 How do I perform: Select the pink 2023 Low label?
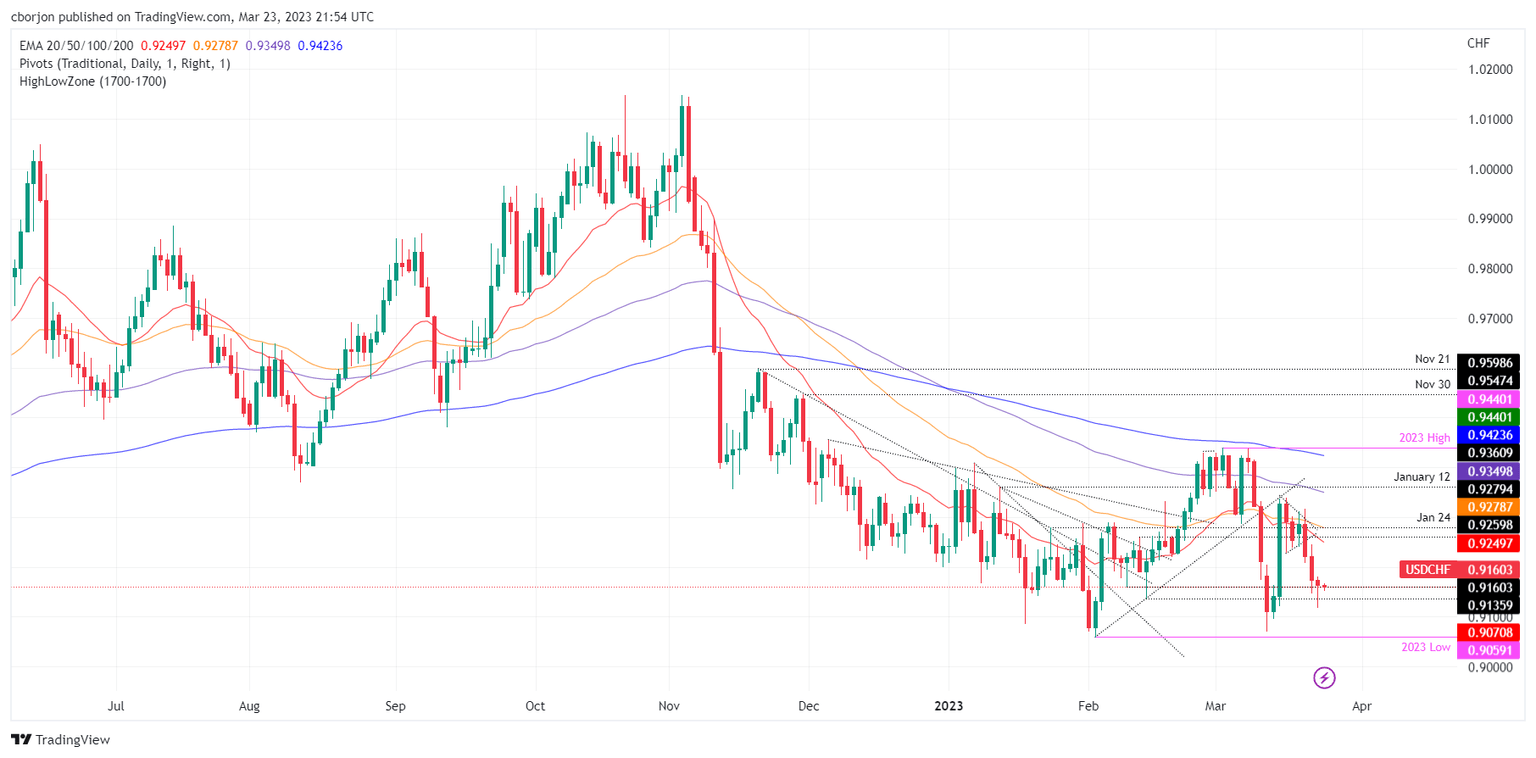(x=1425, y=647)
